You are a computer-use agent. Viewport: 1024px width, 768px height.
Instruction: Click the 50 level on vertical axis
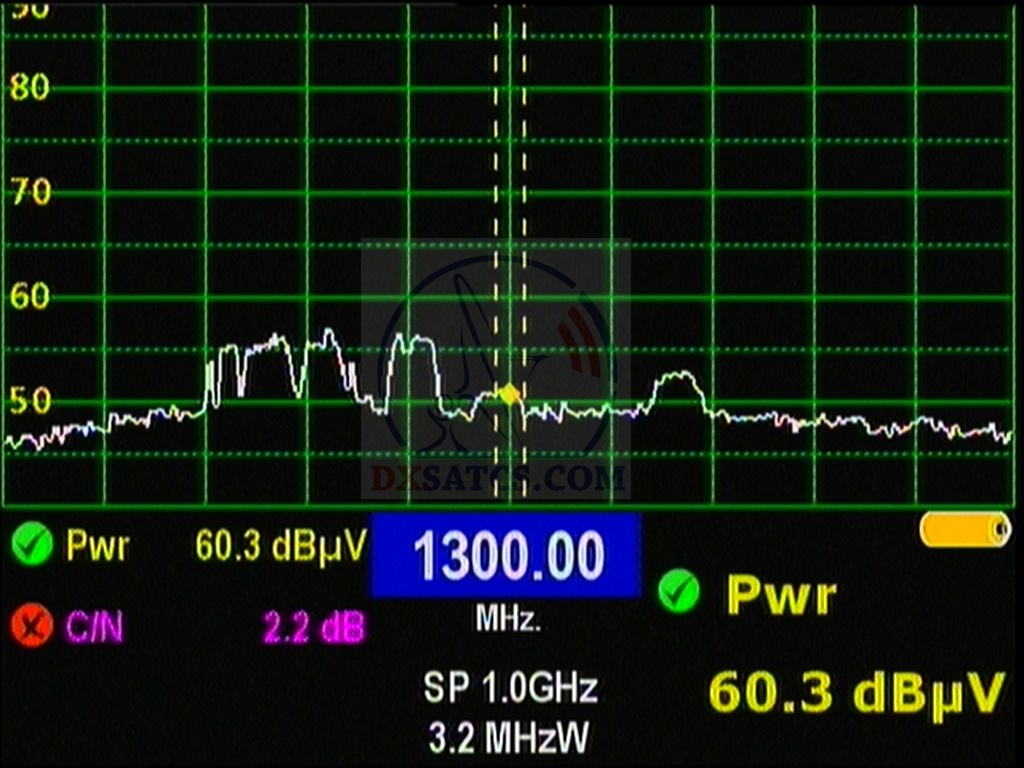pos(30,402)
